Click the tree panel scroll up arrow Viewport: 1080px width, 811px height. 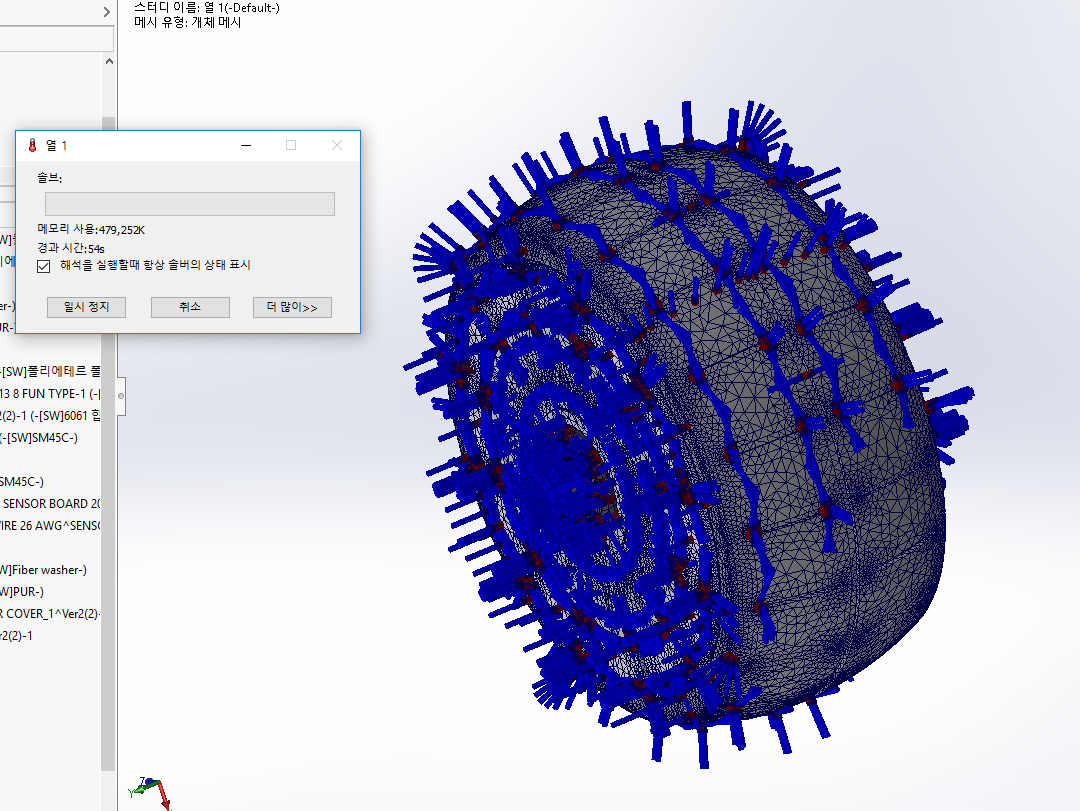click(108, 62)
